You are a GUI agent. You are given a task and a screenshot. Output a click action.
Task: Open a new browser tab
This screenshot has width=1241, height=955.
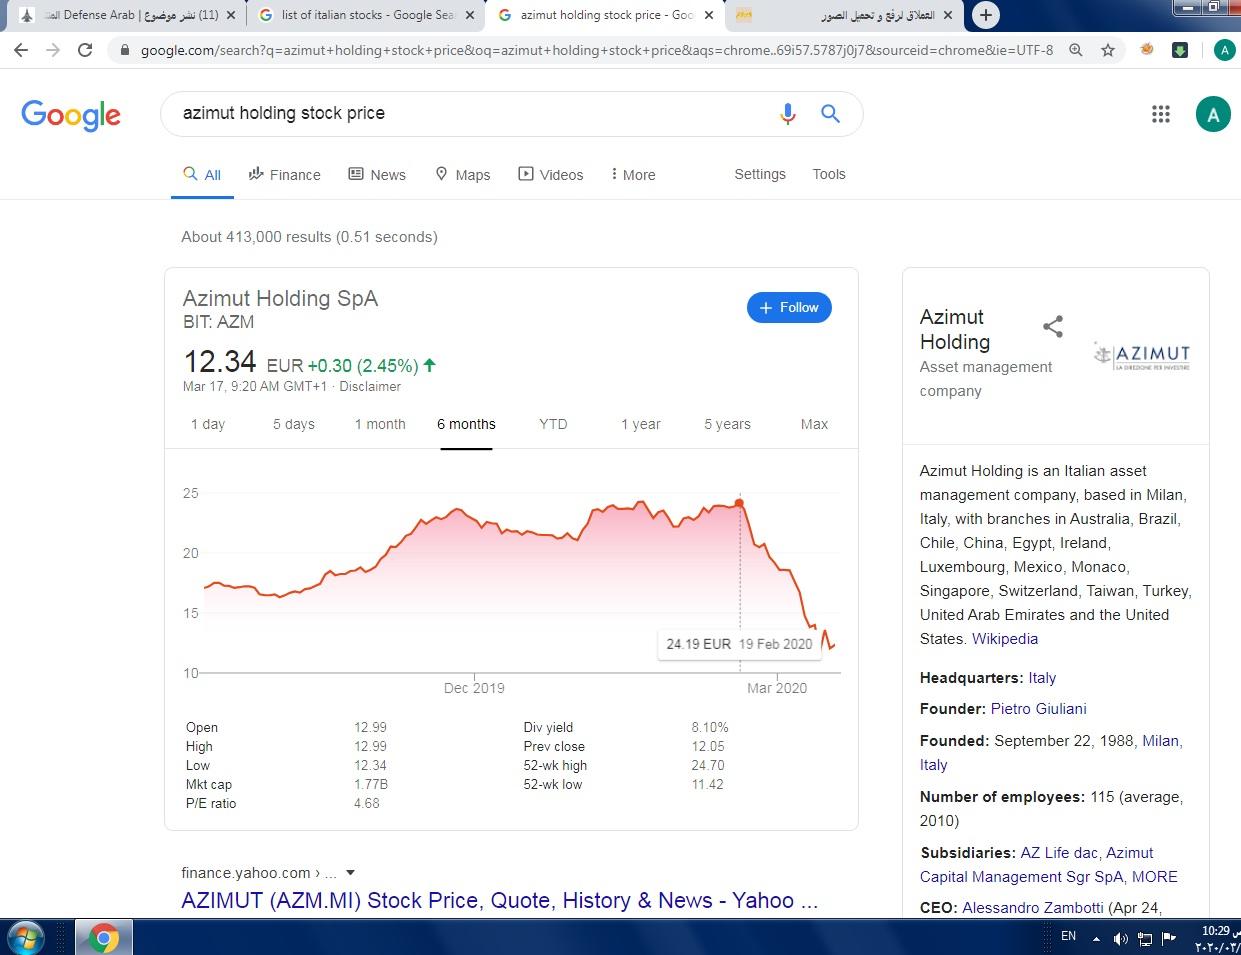pos(986,15)
